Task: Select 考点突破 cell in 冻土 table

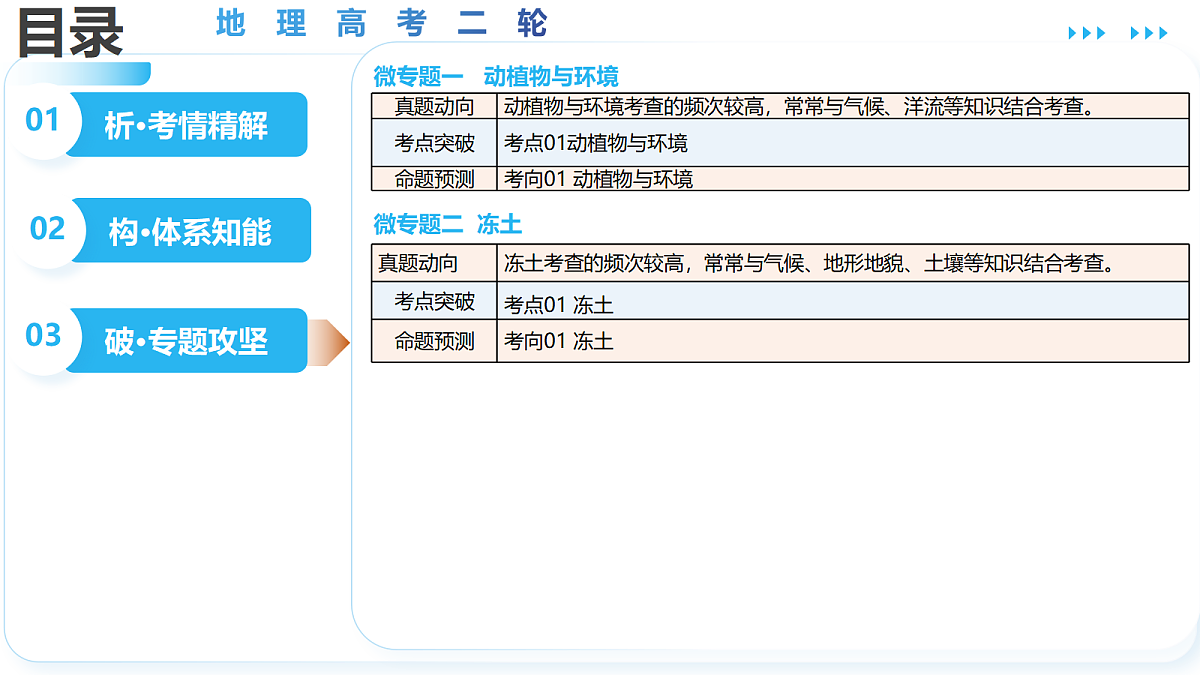Action: [434, 301]
